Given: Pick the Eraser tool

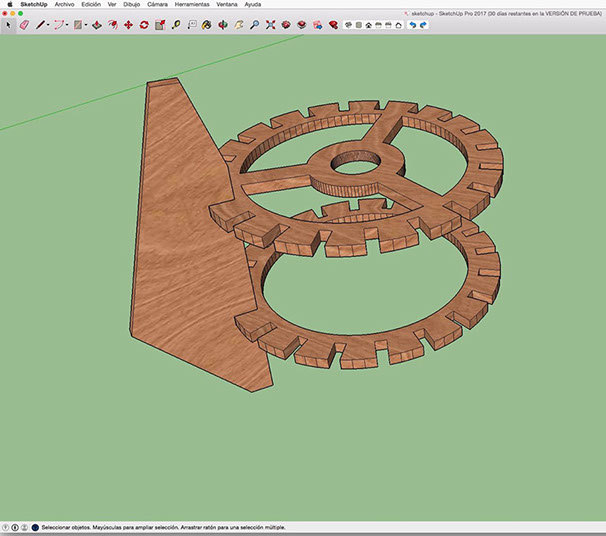Looking at the screenshot, I should (25, 24).
